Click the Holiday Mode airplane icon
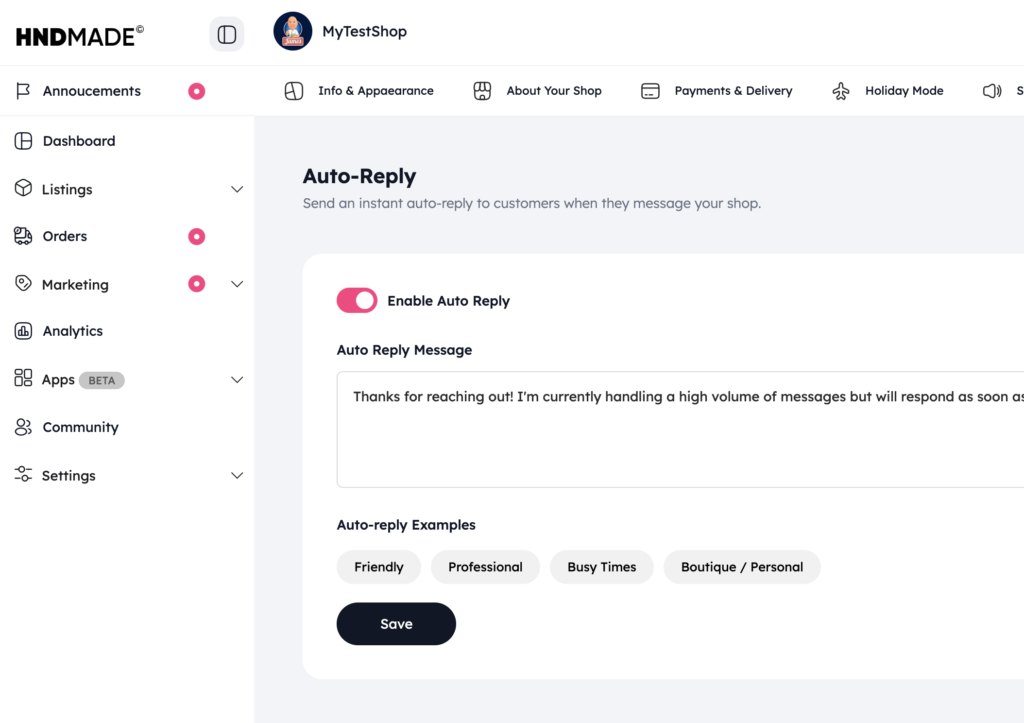The width and height of the screenshot is (1024, 723). [841, 91]
